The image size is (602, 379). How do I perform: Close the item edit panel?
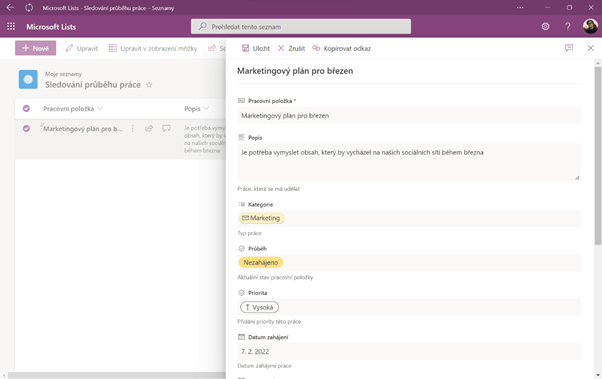[x=590, y=48]
